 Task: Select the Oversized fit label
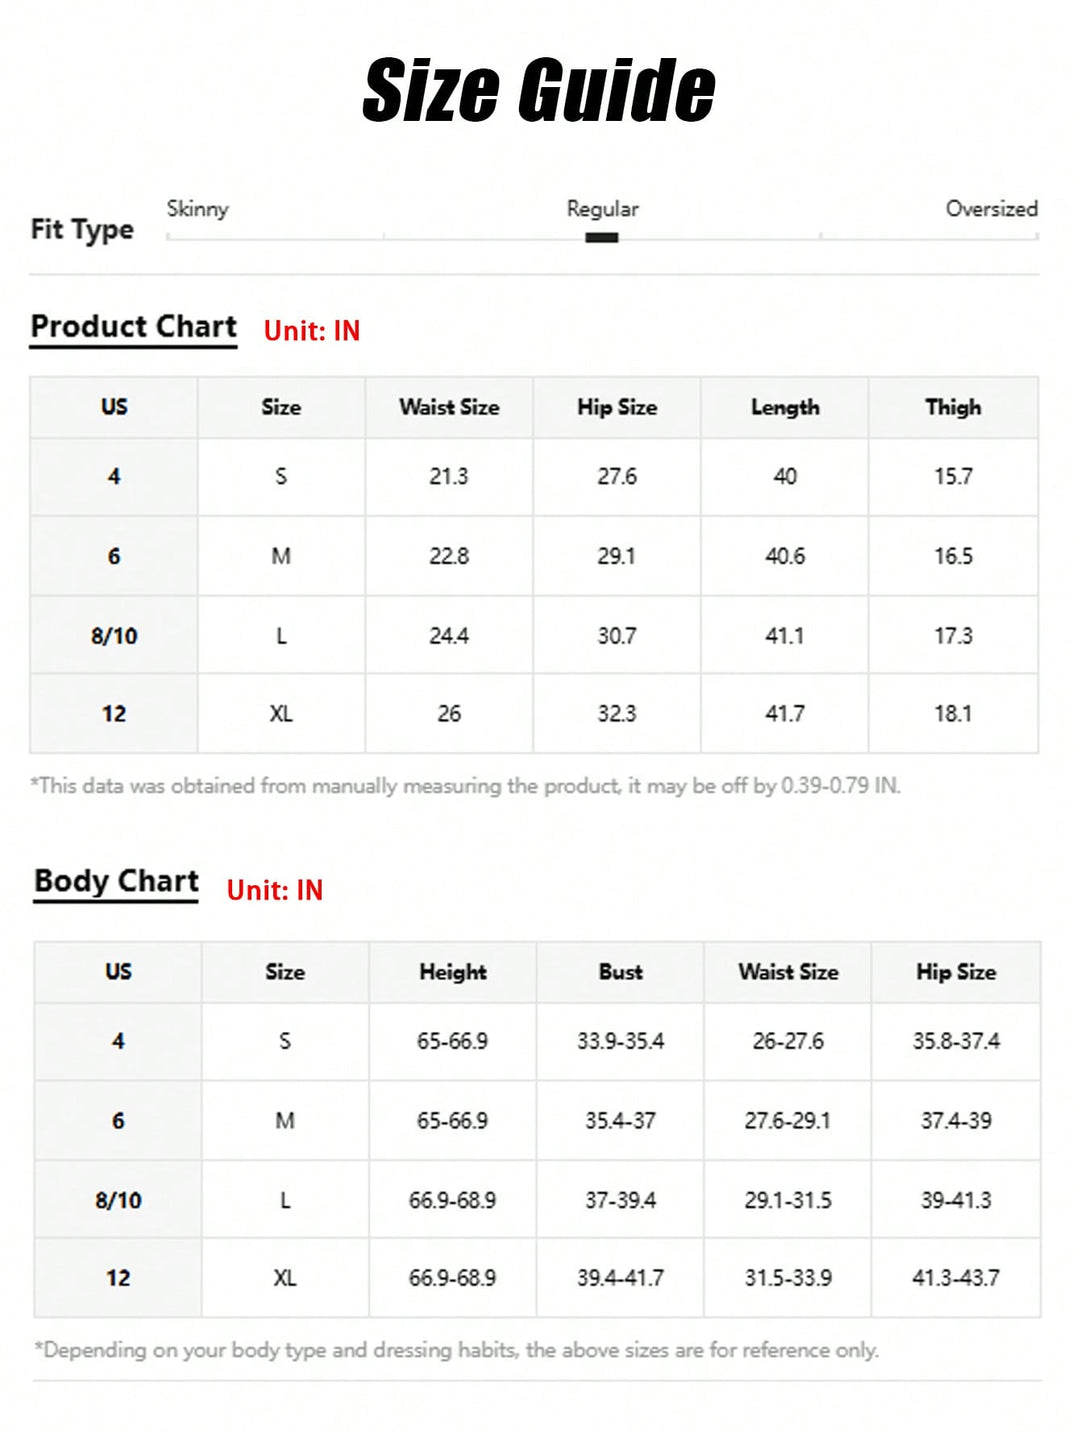991,209
